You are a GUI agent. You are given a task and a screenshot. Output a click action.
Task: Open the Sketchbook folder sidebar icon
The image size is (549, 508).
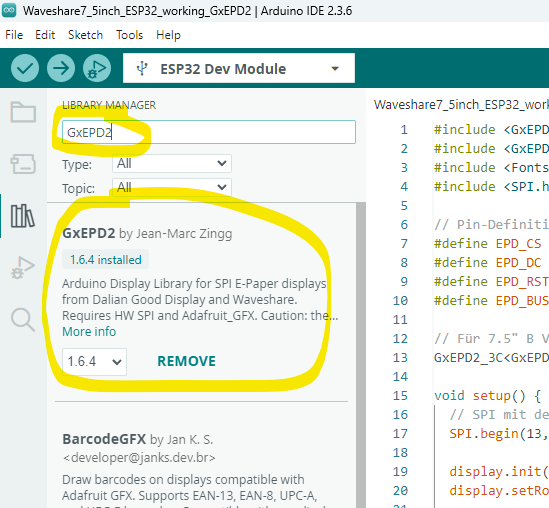pyautogui.click(x=23, y=112)
